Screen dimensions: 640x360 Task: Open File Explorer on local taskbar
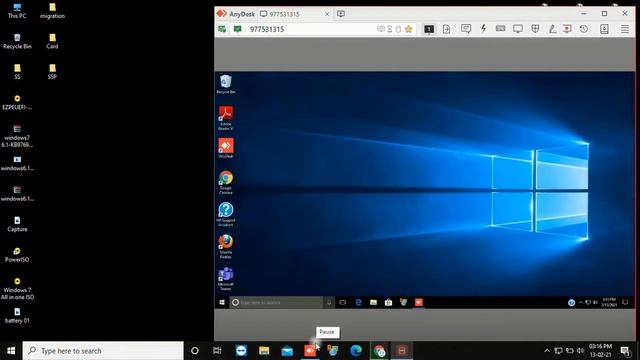pos(264,351)
